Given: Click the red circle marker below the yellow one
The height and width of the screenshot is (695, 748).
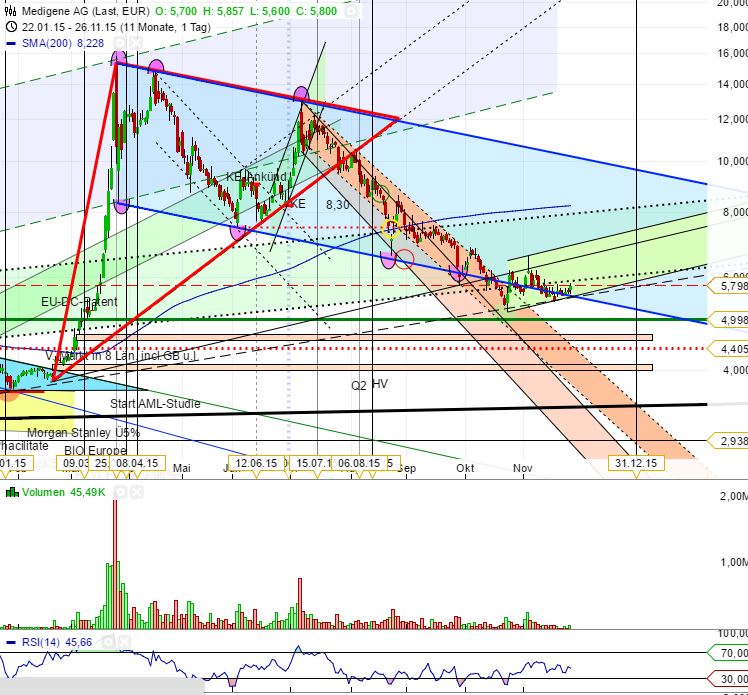Looking at the screenshot, I should point(405,259).
